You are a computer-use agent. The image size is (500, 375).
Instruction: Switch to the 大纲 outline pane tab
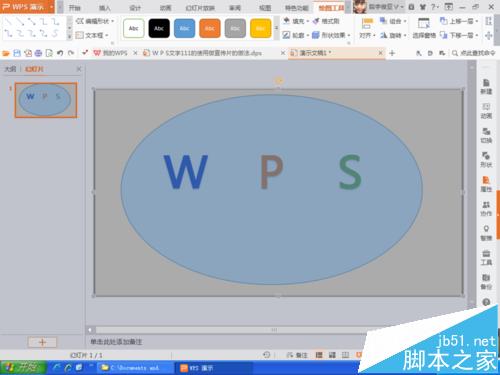pos(10,69)
